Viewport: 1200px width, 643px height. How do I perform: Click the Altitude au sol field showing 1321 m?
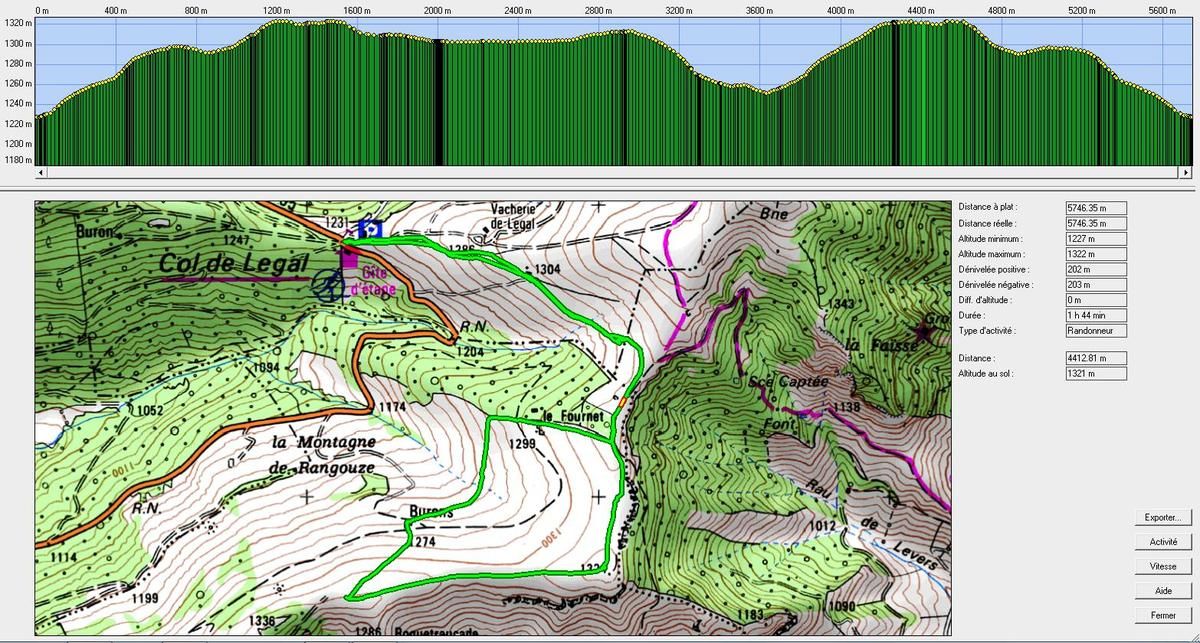tap(1097, 374)
